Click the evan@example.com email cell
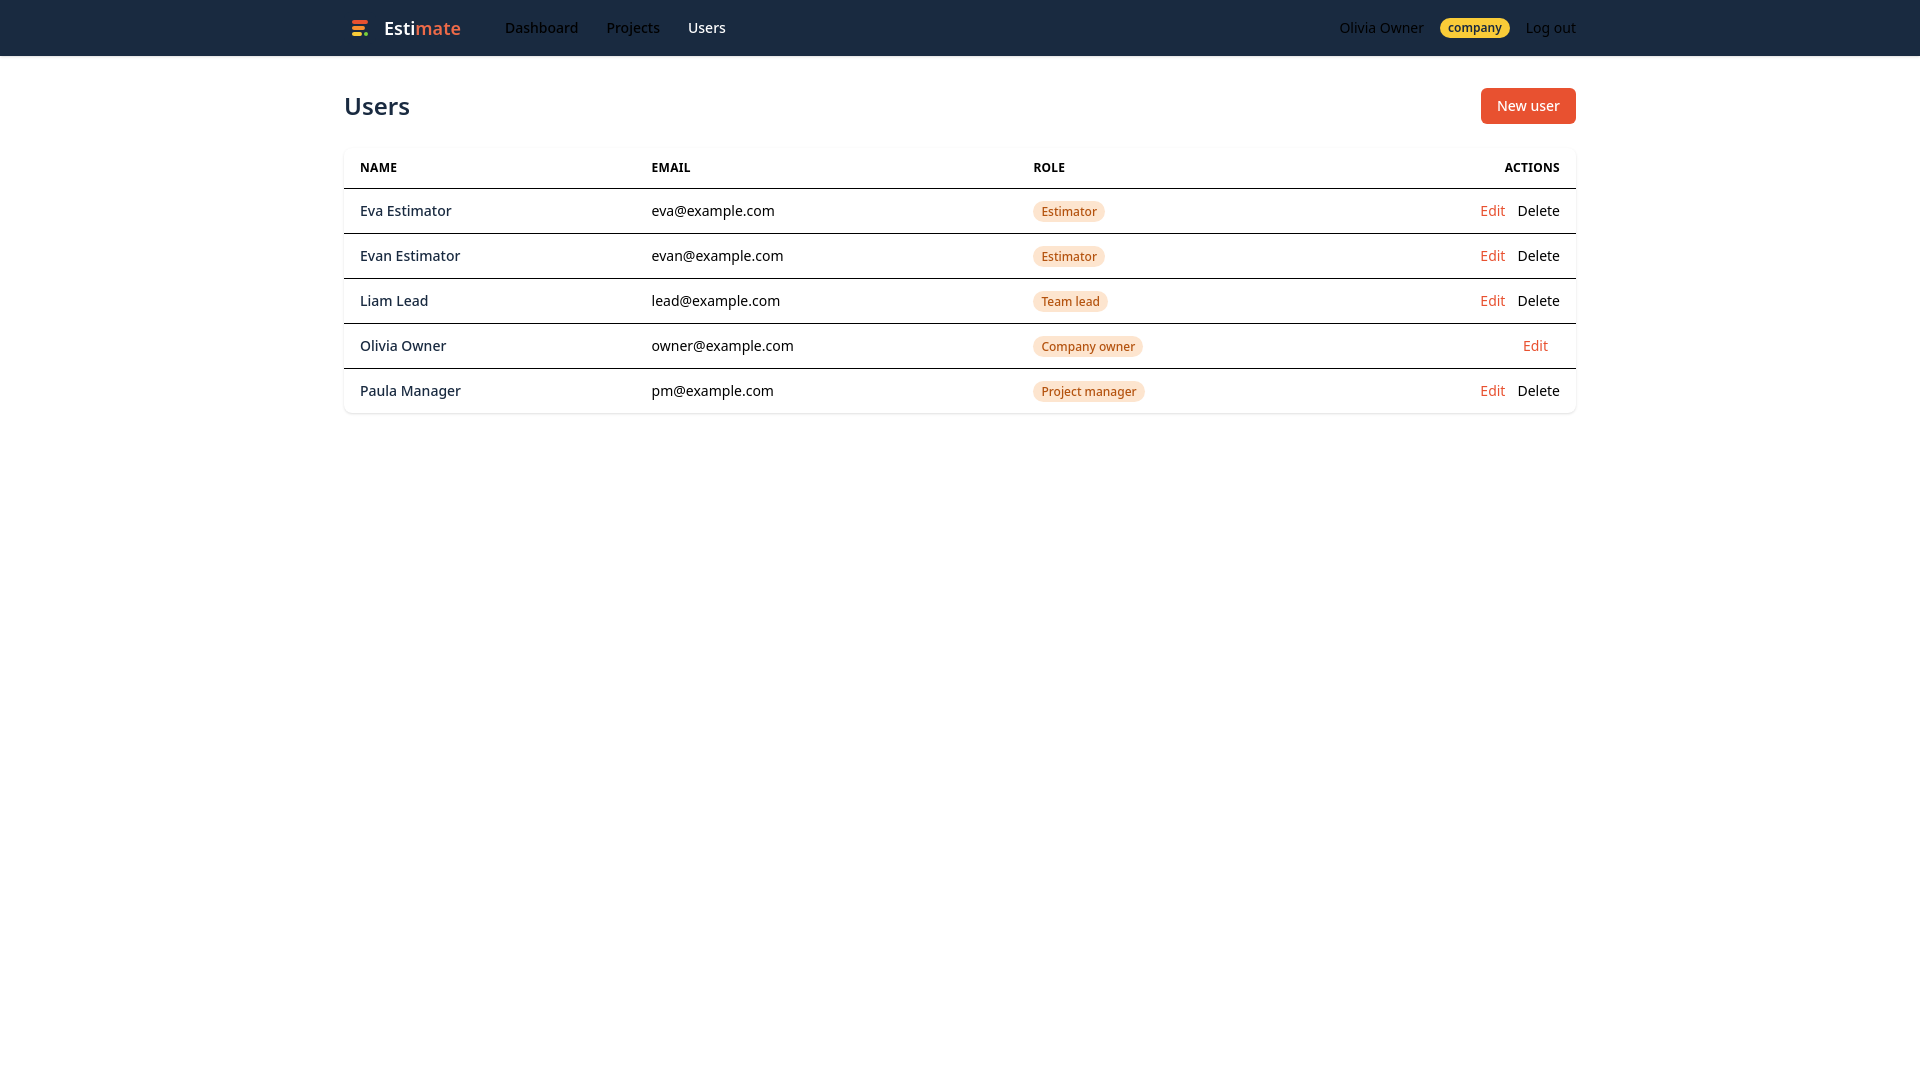 pyautogui.click(x=717, y=256)
